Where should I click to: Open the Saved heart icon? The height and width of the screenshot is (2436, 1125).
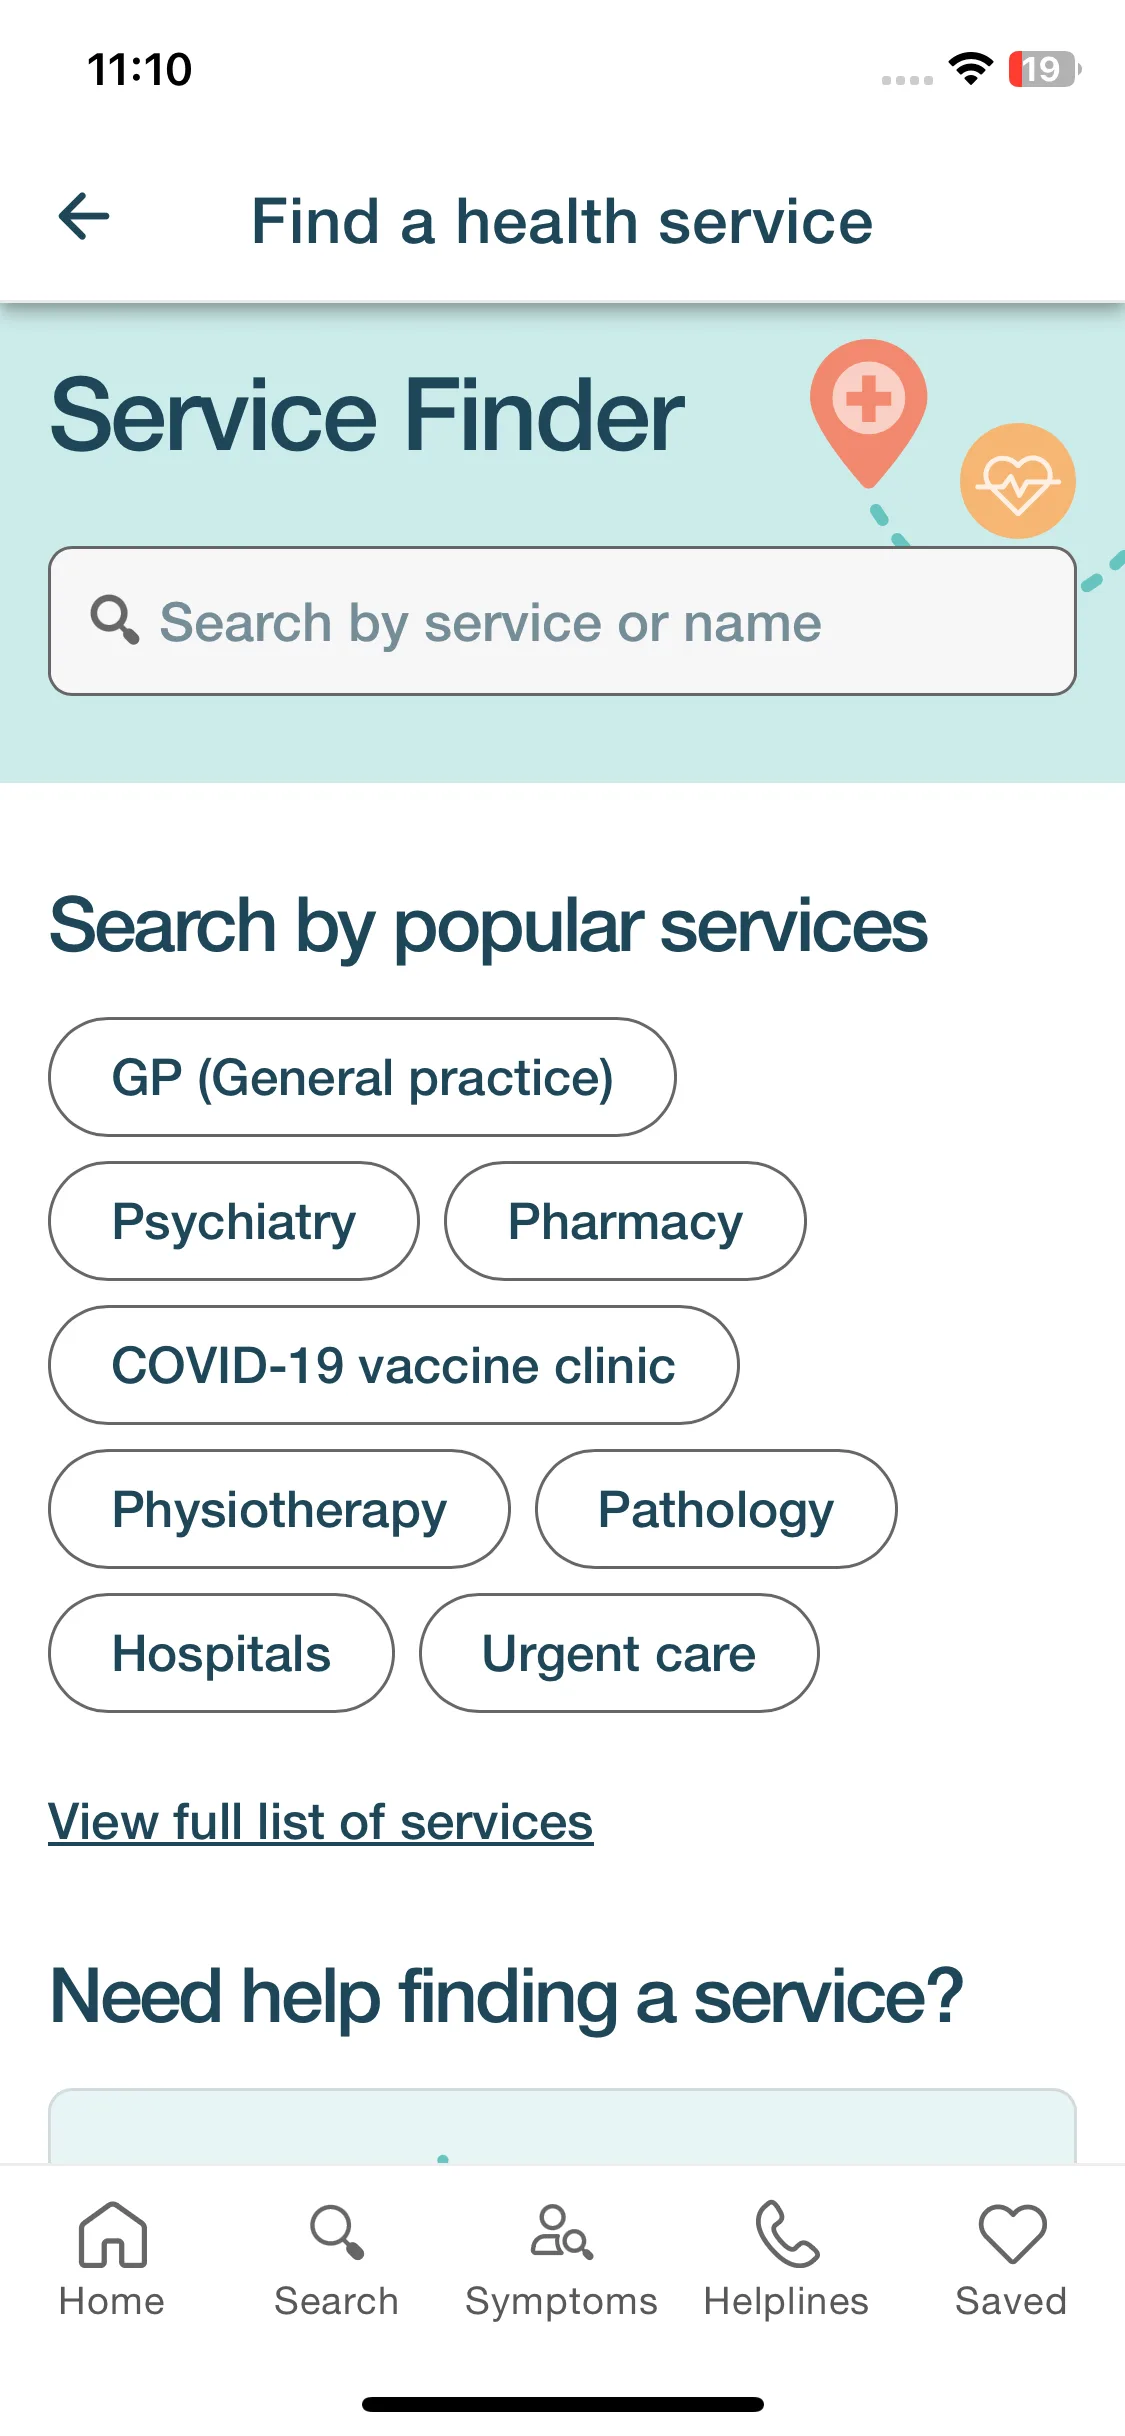click(1012, 2234)
